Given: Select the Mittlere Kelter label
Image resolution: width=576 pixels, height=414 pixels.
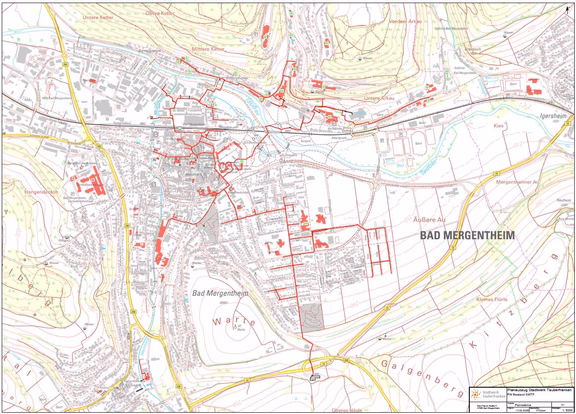Looking at the screenshot, I should [x=208, y=49].
